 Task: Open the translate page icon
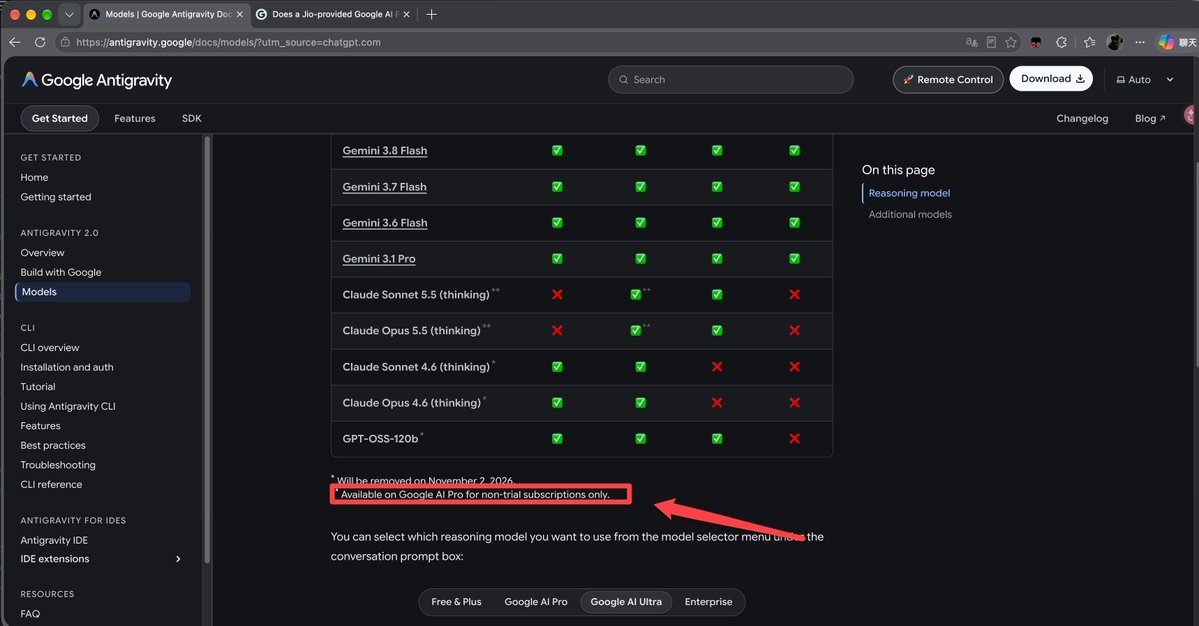pos(971,42)
